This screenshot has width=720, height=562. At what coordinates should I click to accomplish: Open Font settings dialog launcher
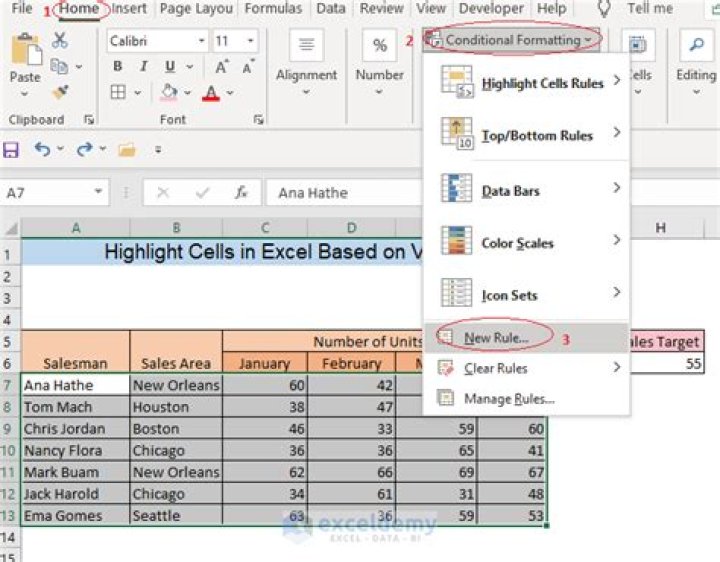259,120
